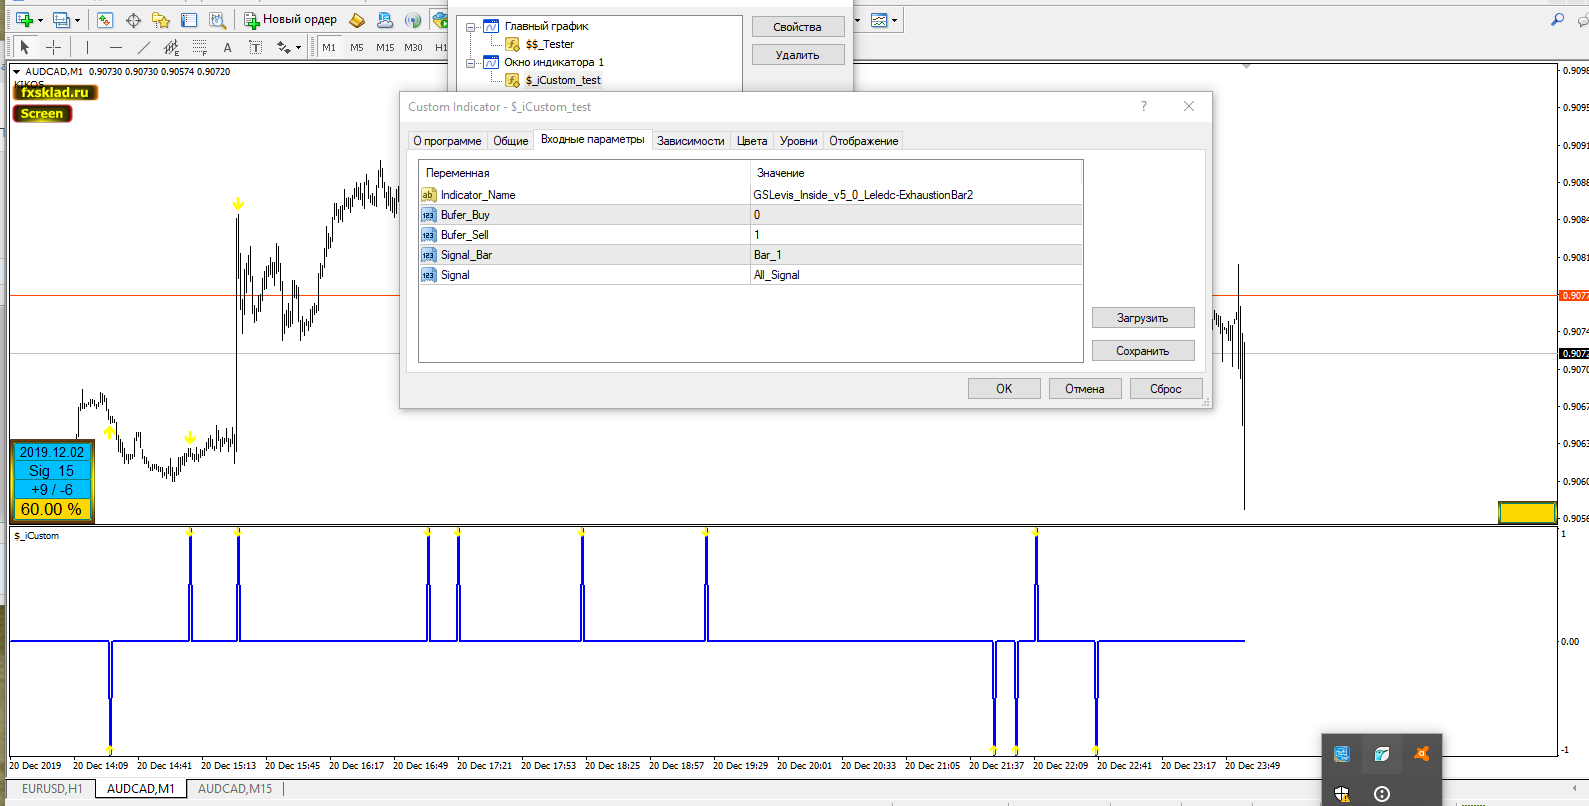The image size is (1589, 806).
Task: Select the crosshair tool
Action: (53, 47)
